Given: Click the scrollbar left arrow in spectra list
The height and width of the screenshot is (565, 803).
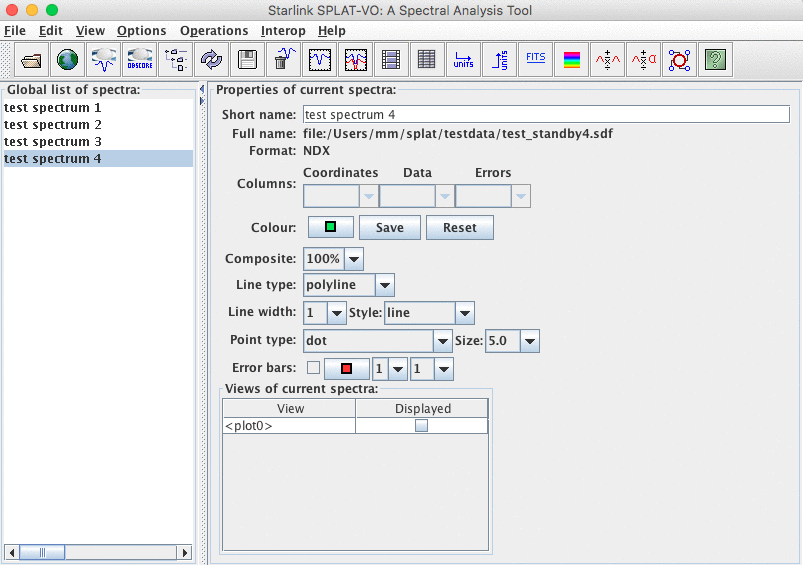Looking at the screenshot, I should (x=12, y=552).
